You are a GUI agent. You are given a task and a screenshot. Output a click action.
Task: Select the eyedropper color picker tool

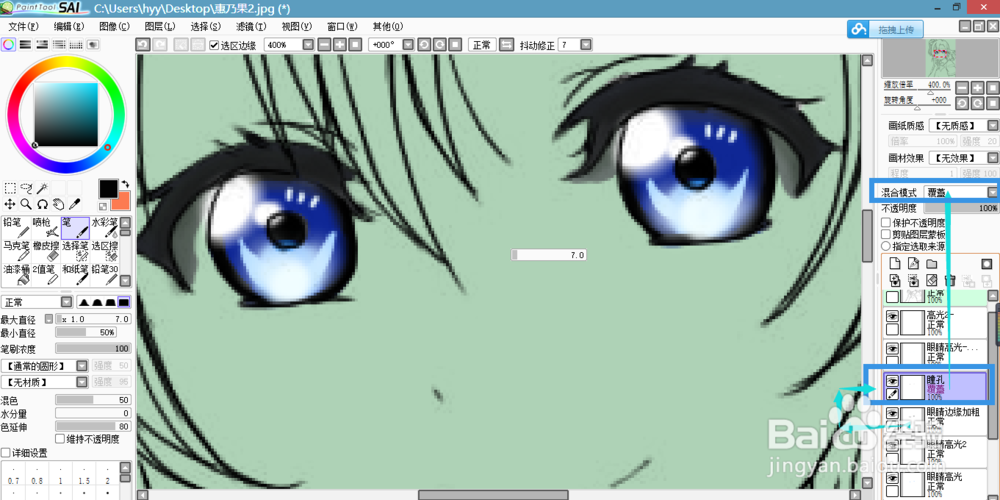pos(74,204)
